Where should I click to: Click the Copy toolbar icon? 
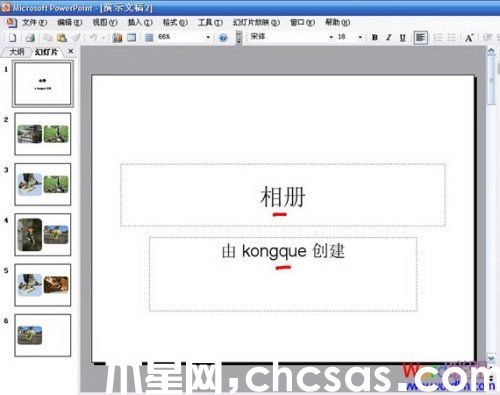[x=48, y=37]
